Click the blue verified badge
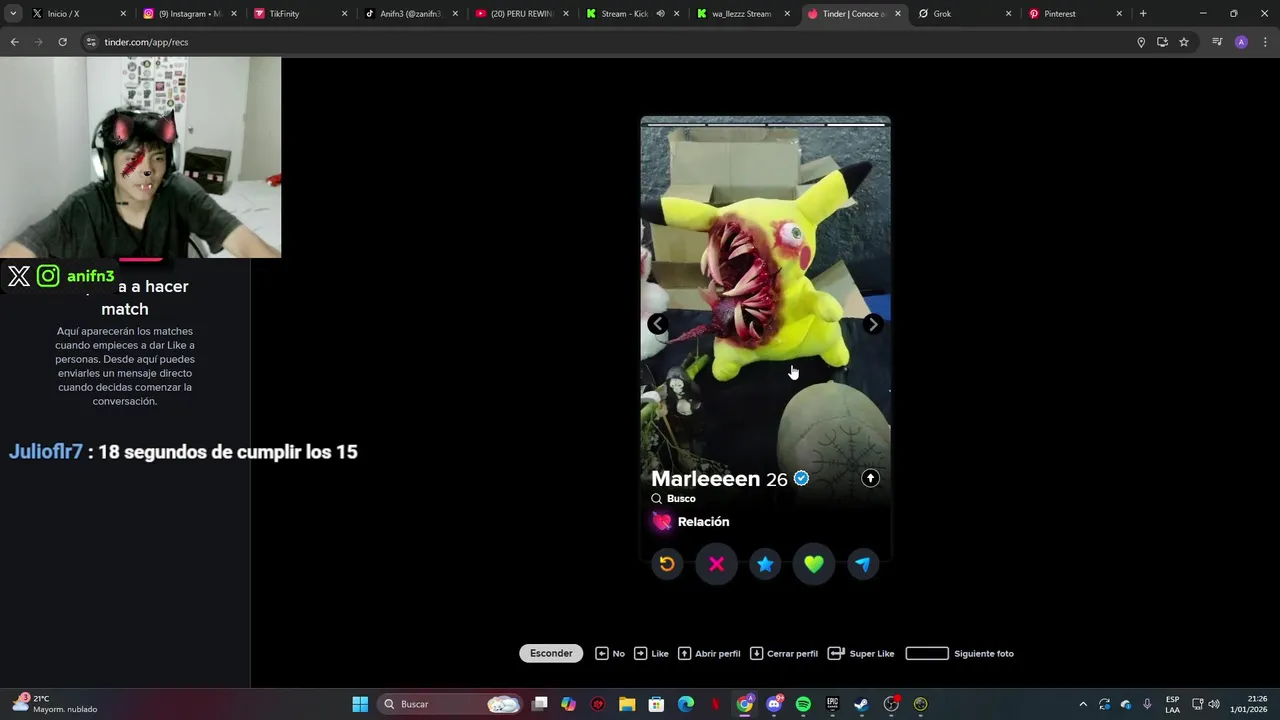Screen dimensions: 1280x720 click(801, 479)
